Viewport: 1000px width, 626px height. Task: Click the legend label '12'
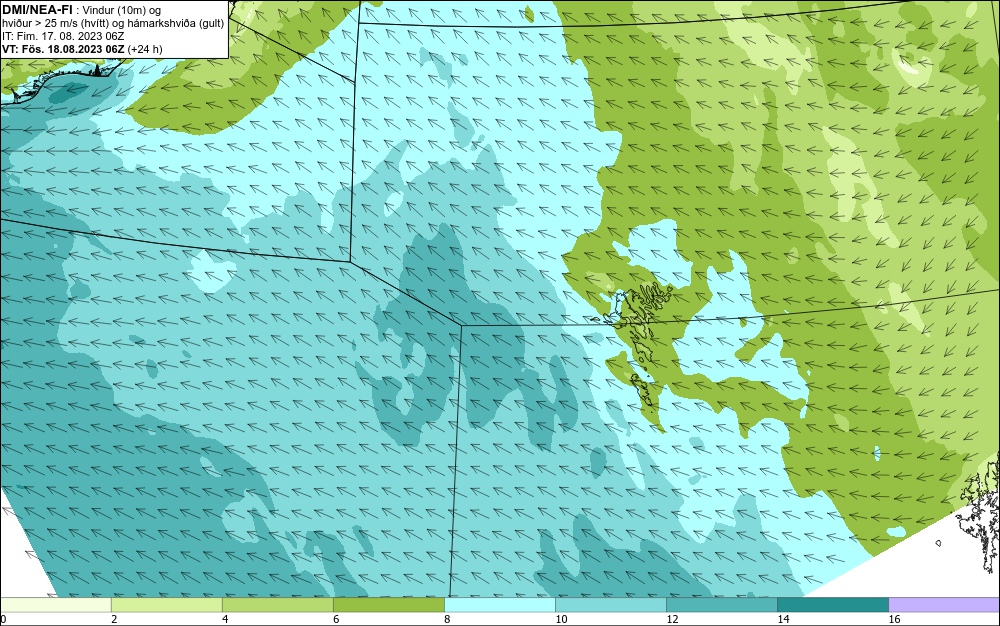point(672,619)
